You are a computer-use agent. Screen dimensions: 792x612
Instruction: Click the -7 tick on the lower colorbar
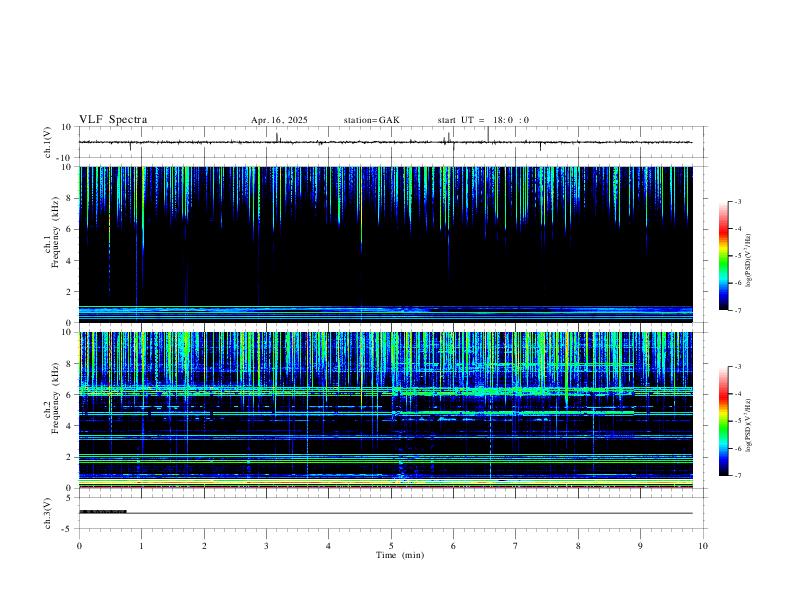pos(737,475)
